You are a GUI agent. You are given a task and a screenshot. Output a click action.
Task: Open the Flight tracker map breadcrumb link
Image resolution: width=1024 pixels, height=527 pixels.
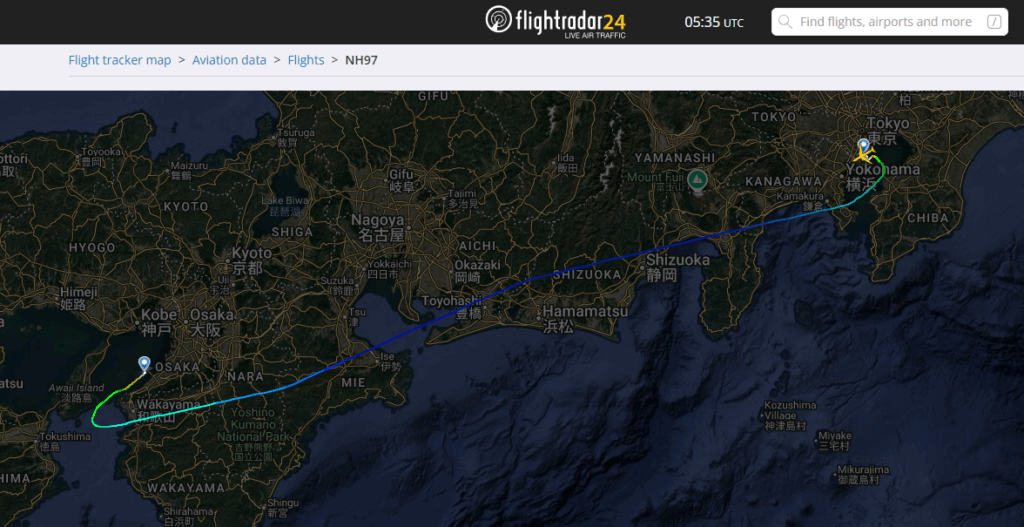(120, 60)
